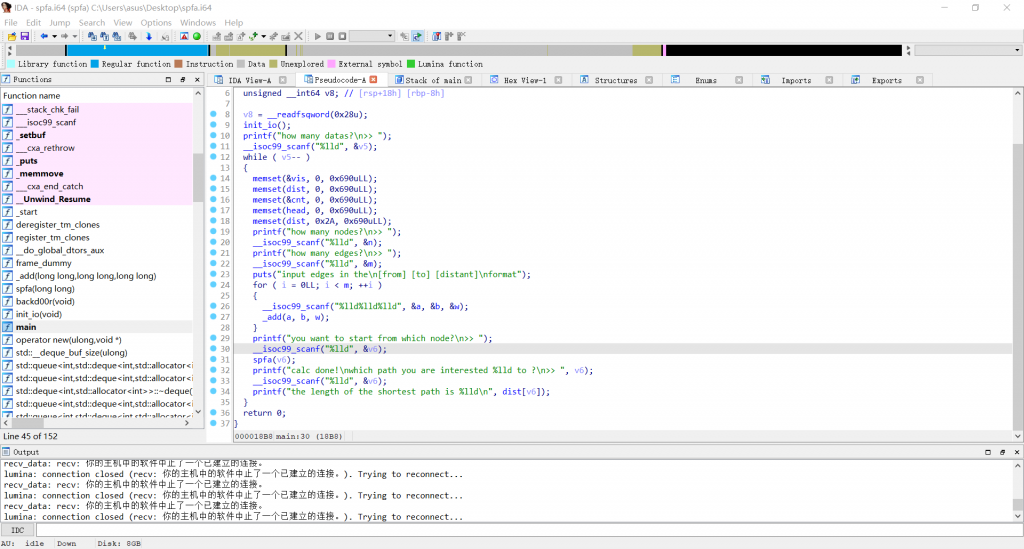Click the Regular function blue legend swatch
This screenshot has width=1024, height=549.
point(94,64)
